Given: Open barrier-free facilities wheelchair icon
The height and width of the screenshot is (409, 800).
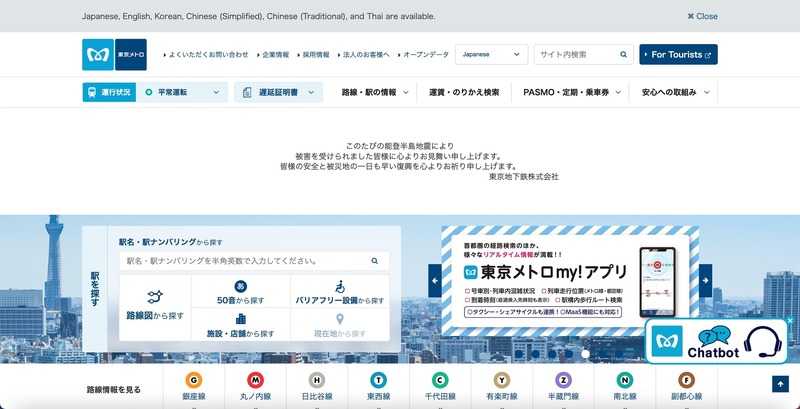Looking at the screenshot, I should [340, 287].
